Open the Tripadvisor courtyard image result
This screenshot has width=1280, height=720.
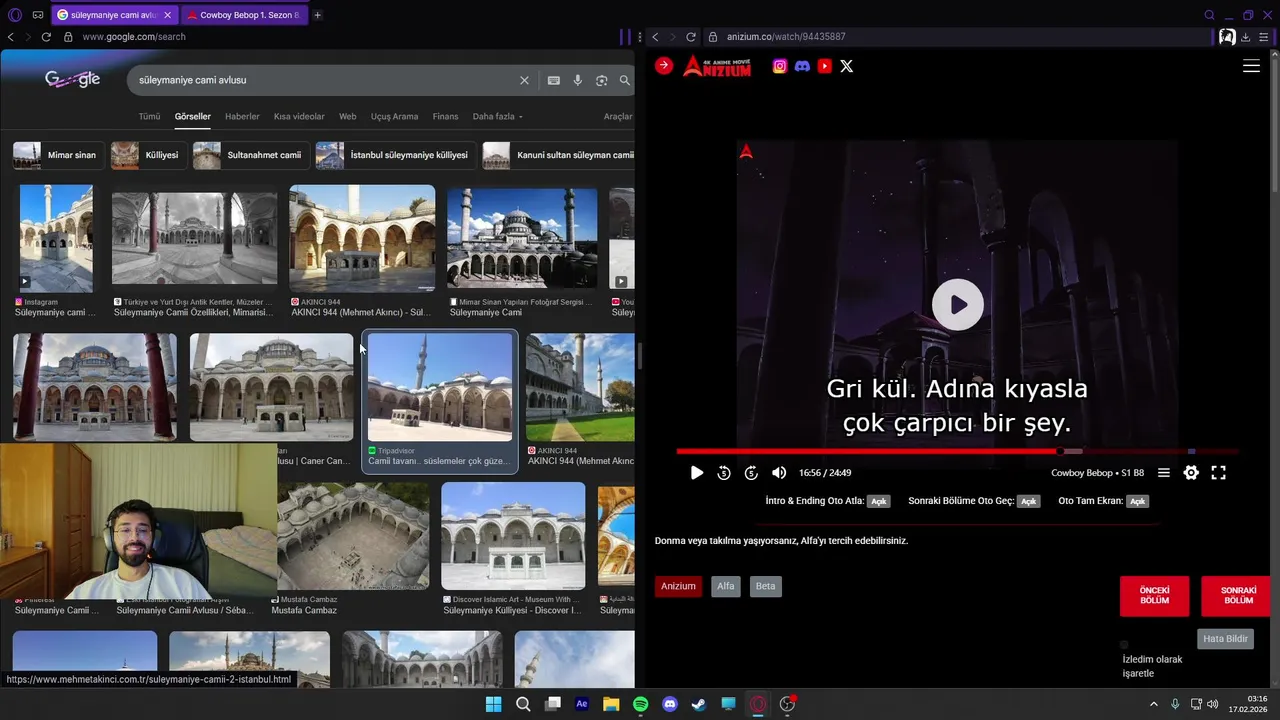point(440,388)
